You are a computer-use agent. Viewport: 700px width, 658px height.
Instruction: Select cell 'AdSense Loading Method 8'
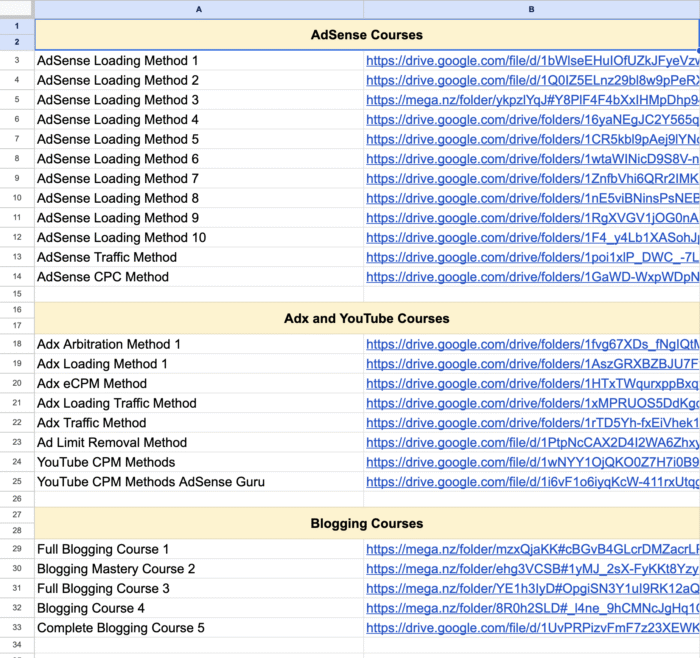[x=199, y=198]
